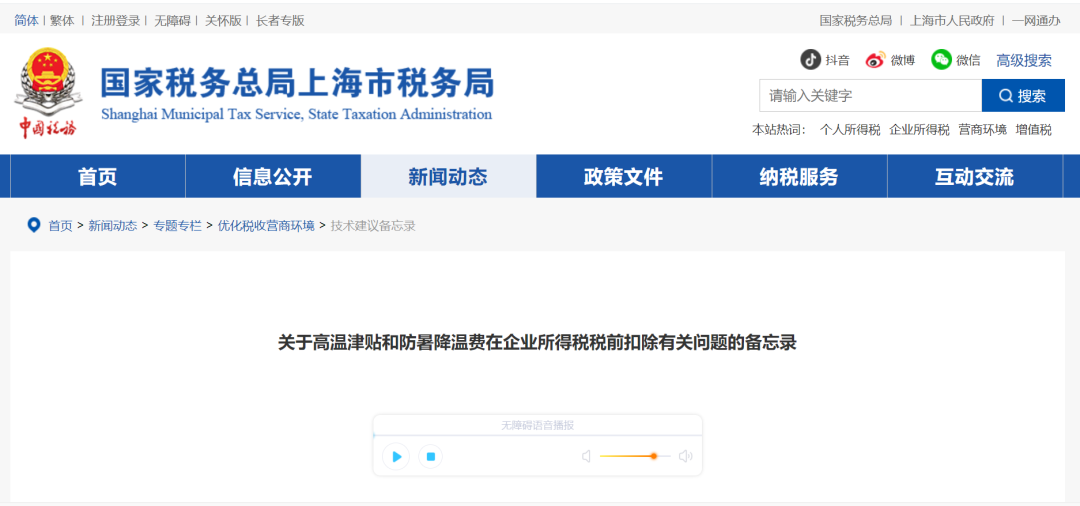Open the 首页 navigation tab
Viewport: 1080px width, 506px height.
pos(98,177)
